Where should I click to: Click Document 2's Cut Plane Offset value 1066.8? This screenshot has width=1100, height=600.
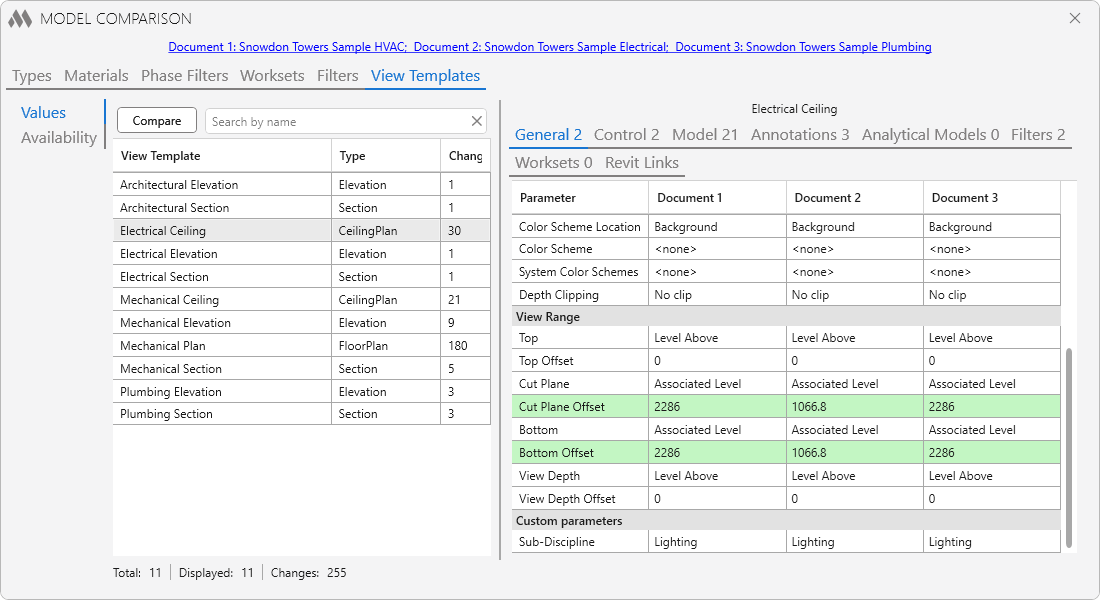point(854,406)
